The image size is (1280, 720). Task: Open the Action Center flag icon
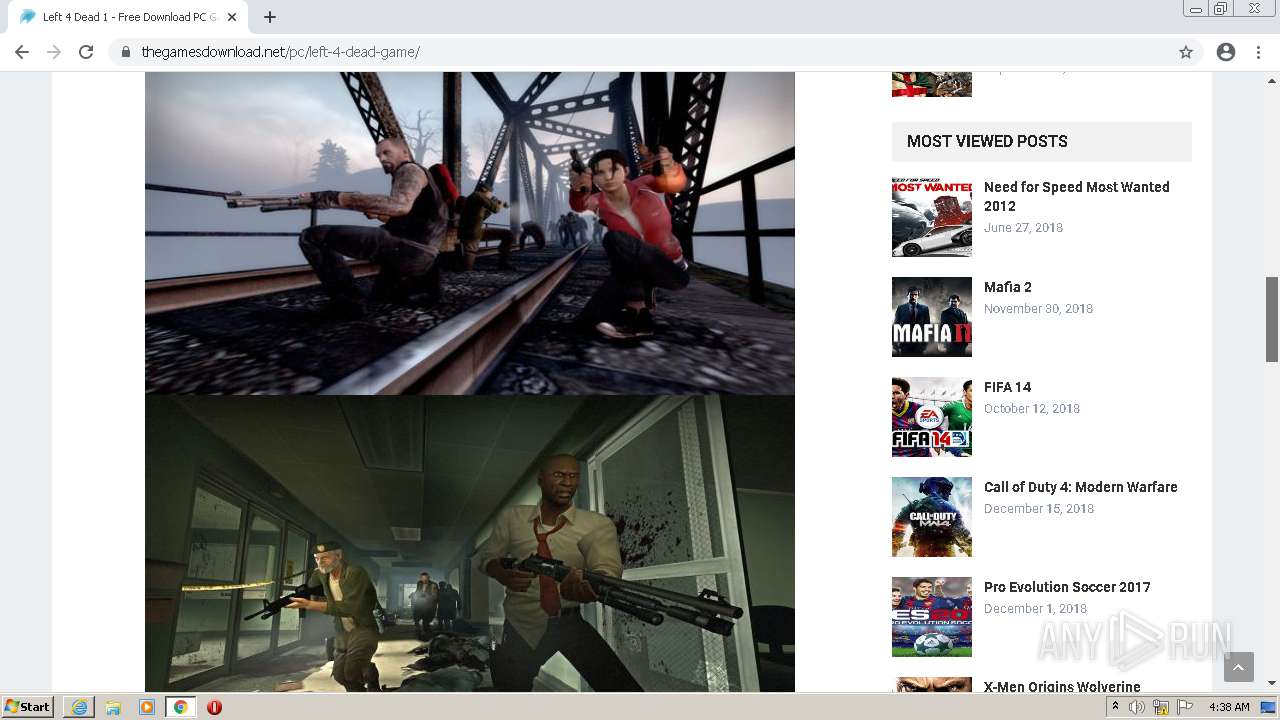[1185, 707]
